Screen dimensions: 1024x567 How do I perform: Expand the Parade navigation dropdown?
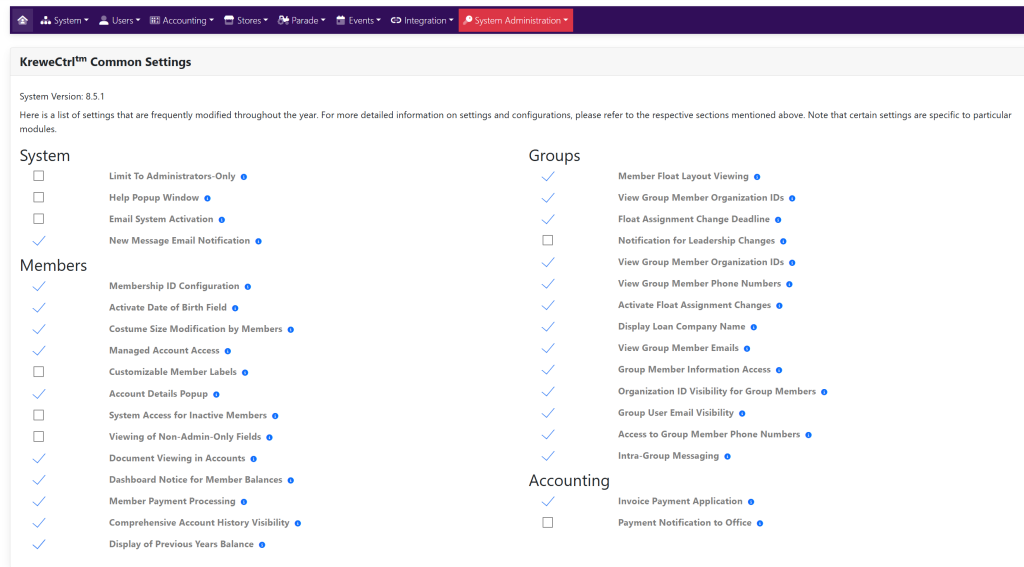coord(302,20)
